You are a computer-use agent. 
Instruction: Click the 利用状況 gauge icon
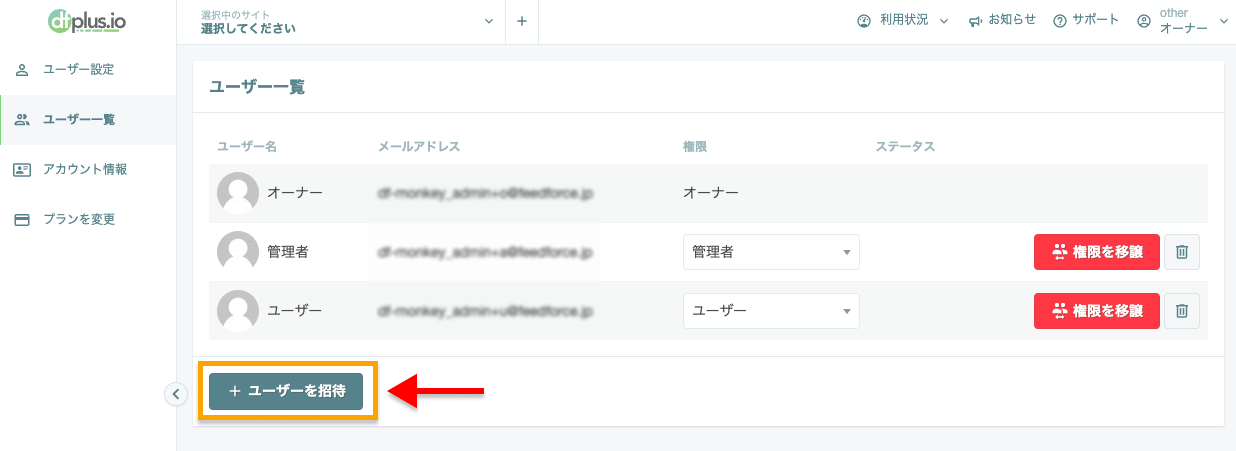click(x=864, y=21)
